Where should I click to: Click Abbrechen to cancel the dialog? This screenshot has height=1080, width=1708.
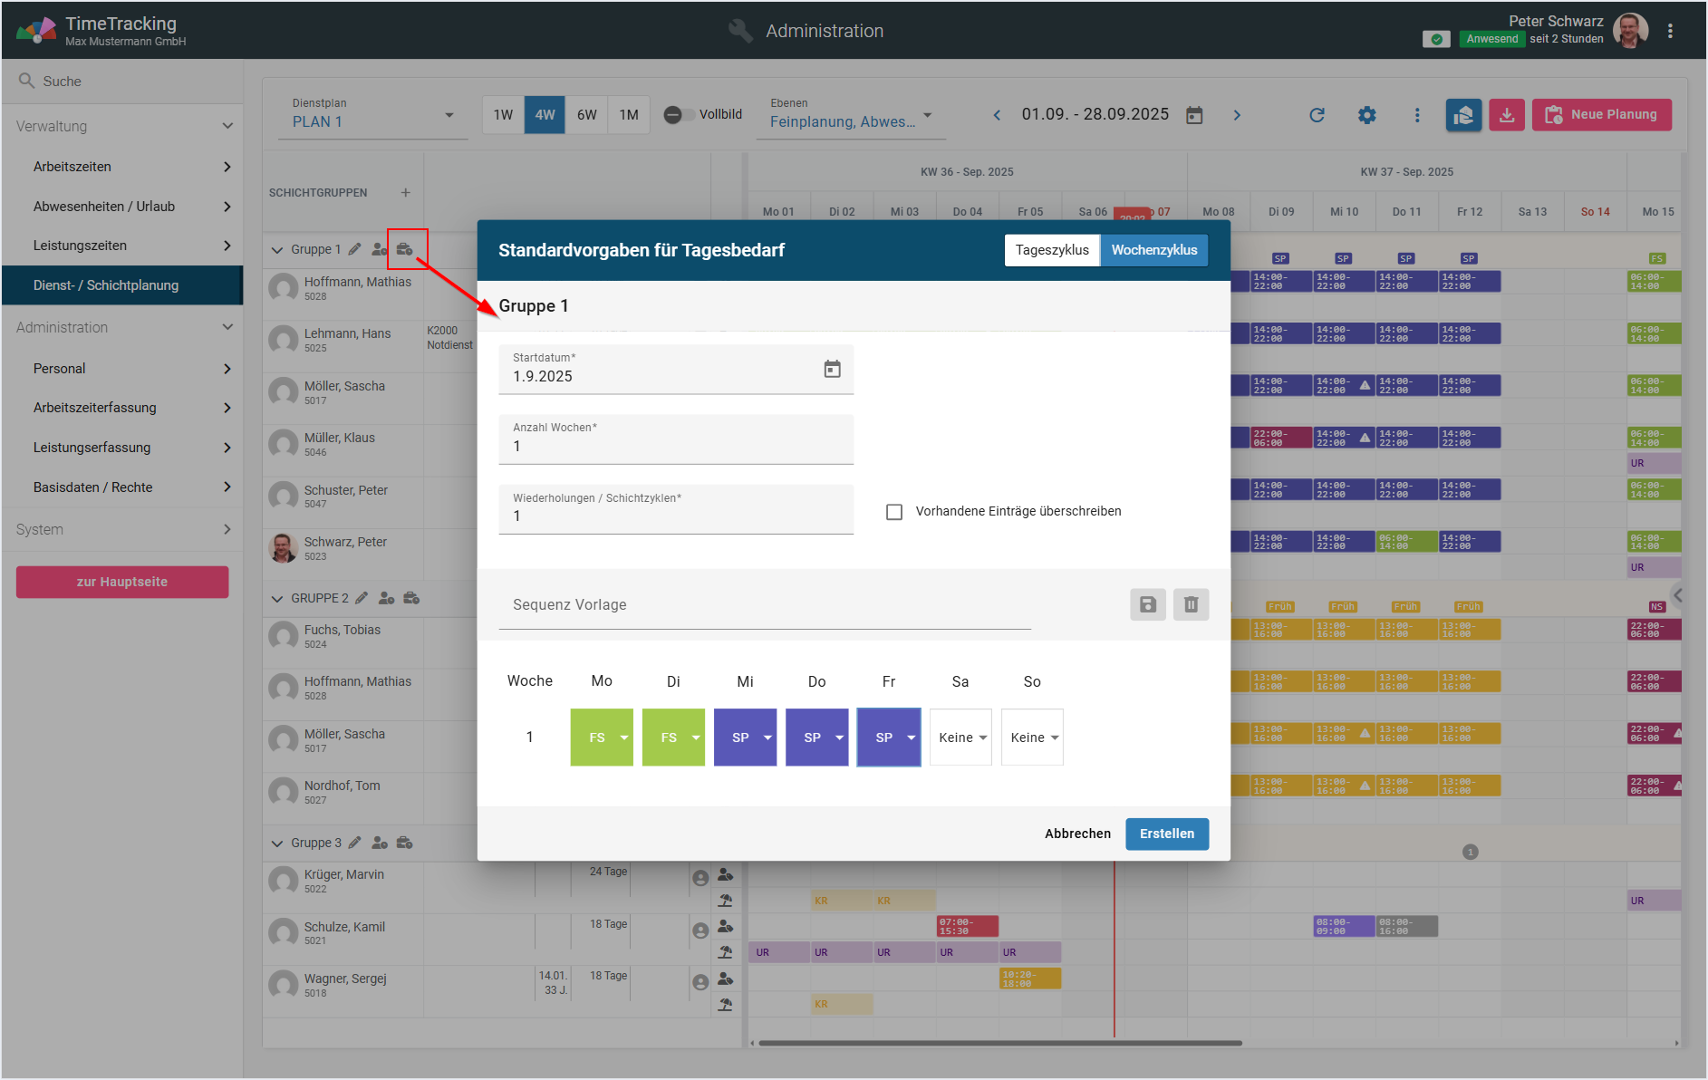1077,834
